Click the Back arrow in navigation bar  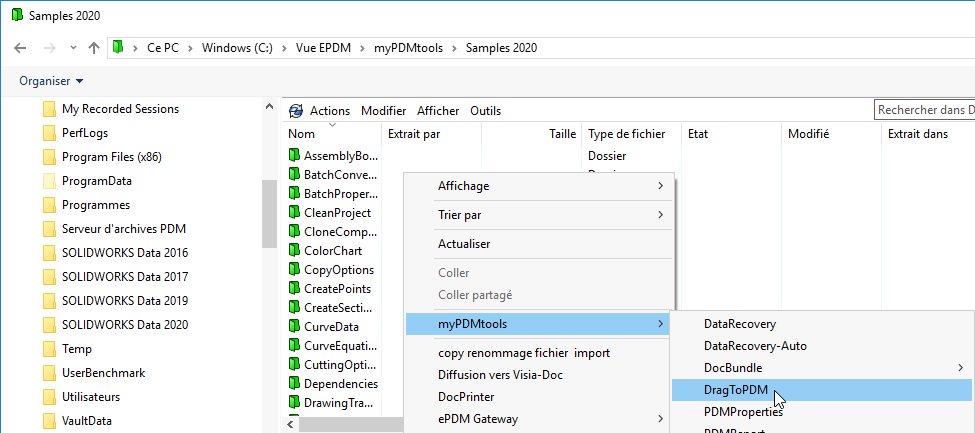click(x=22, y=48)
